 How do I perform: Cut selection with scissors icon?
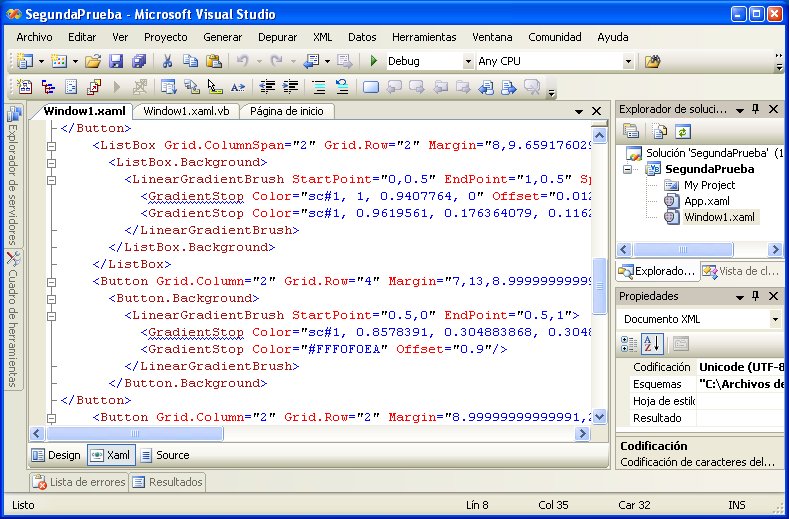pyautogui.click(x=168, y=61)
